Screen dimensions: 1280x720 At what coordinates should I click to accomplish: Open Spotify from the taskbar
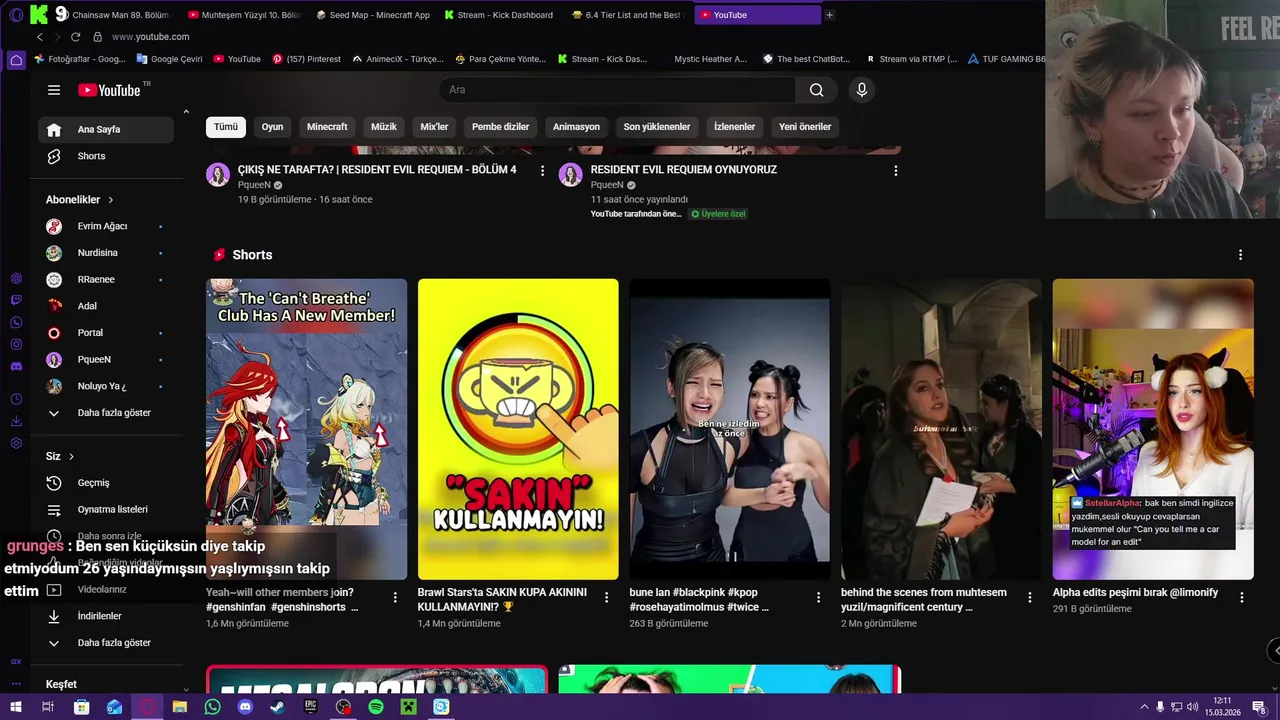(376, 707)
